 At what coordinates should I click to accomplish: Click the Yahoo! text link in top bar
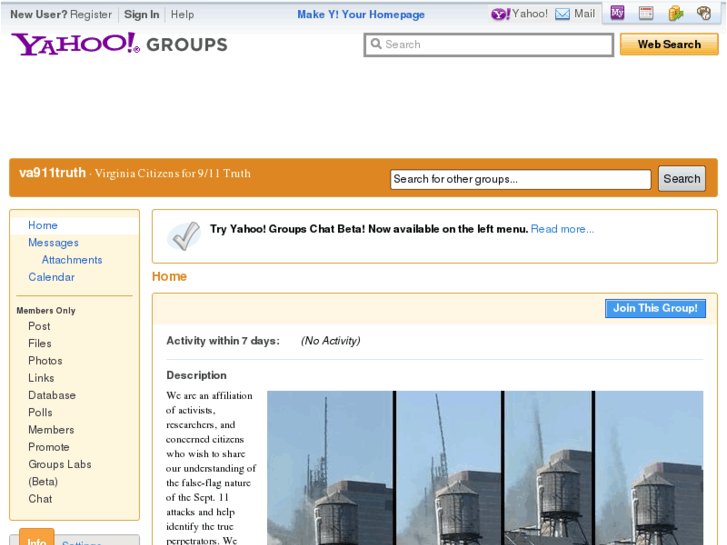click(530, 14)
